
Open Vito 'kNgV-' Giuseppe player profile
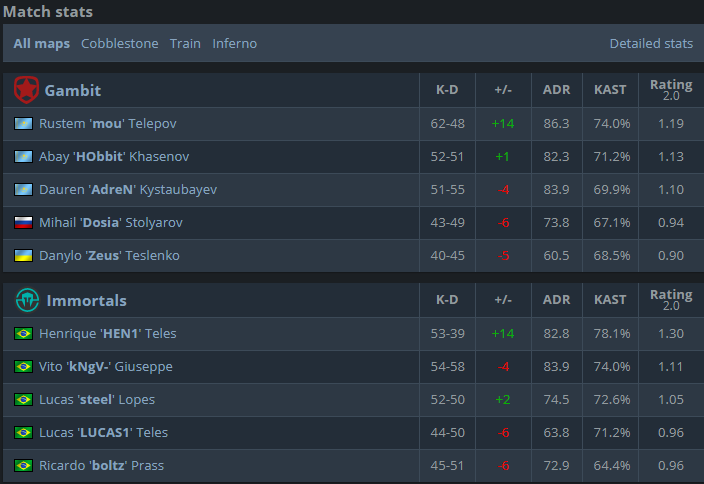(106, 366)
